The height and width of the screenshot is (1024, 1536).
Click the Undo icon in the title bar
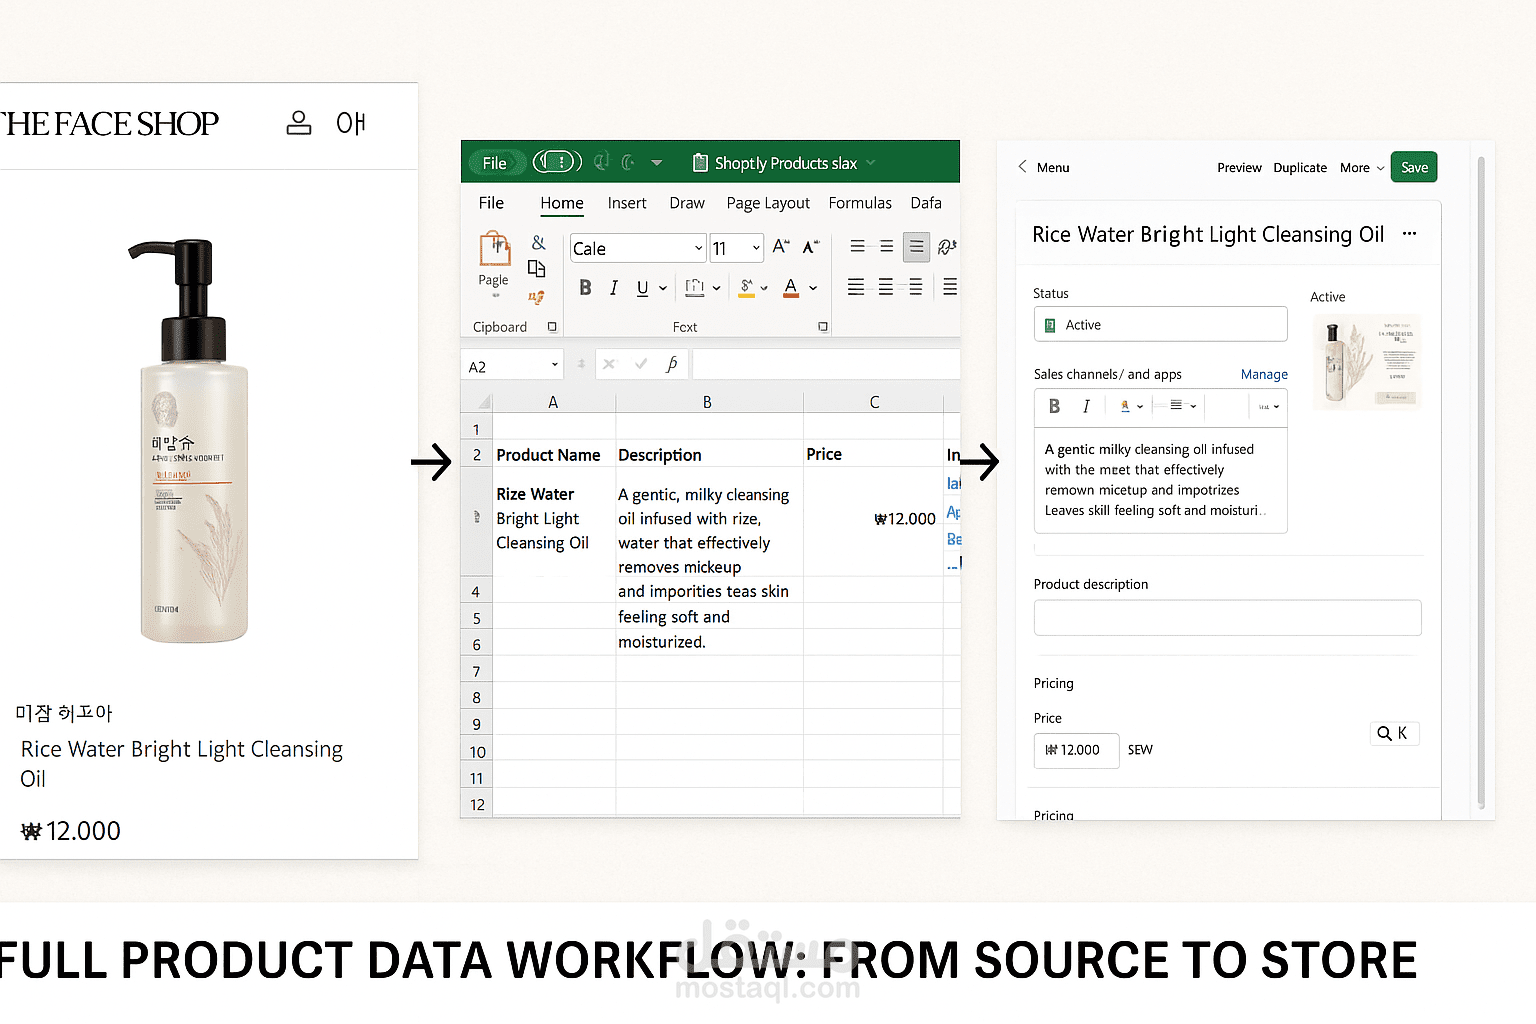pos(601,161)
